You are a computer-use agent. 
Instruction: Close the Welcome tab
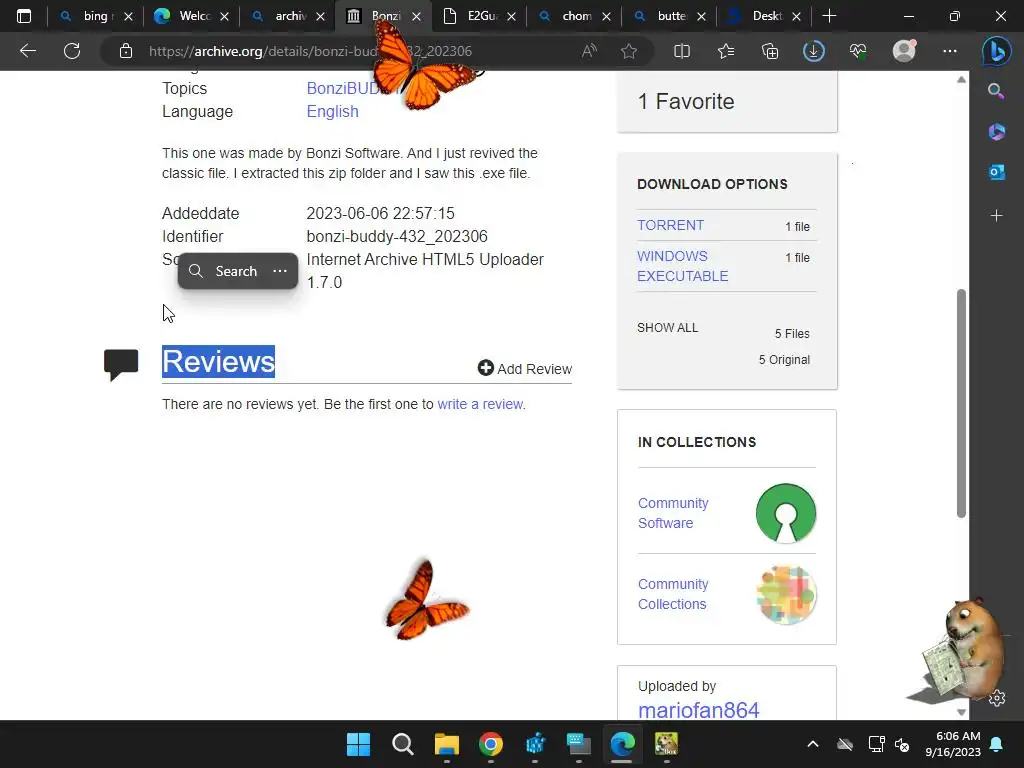(224, 16)
